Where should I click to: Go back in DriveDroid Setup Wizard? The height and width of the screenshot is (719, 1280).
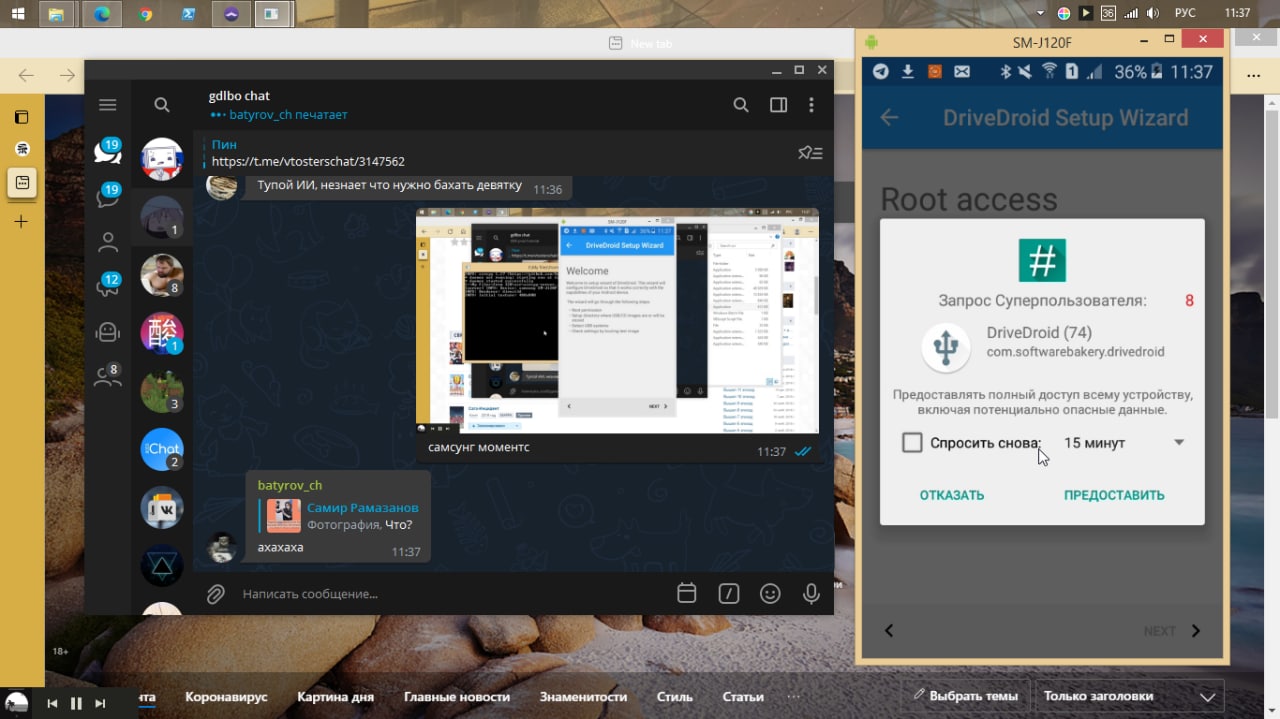coord(889,117)
